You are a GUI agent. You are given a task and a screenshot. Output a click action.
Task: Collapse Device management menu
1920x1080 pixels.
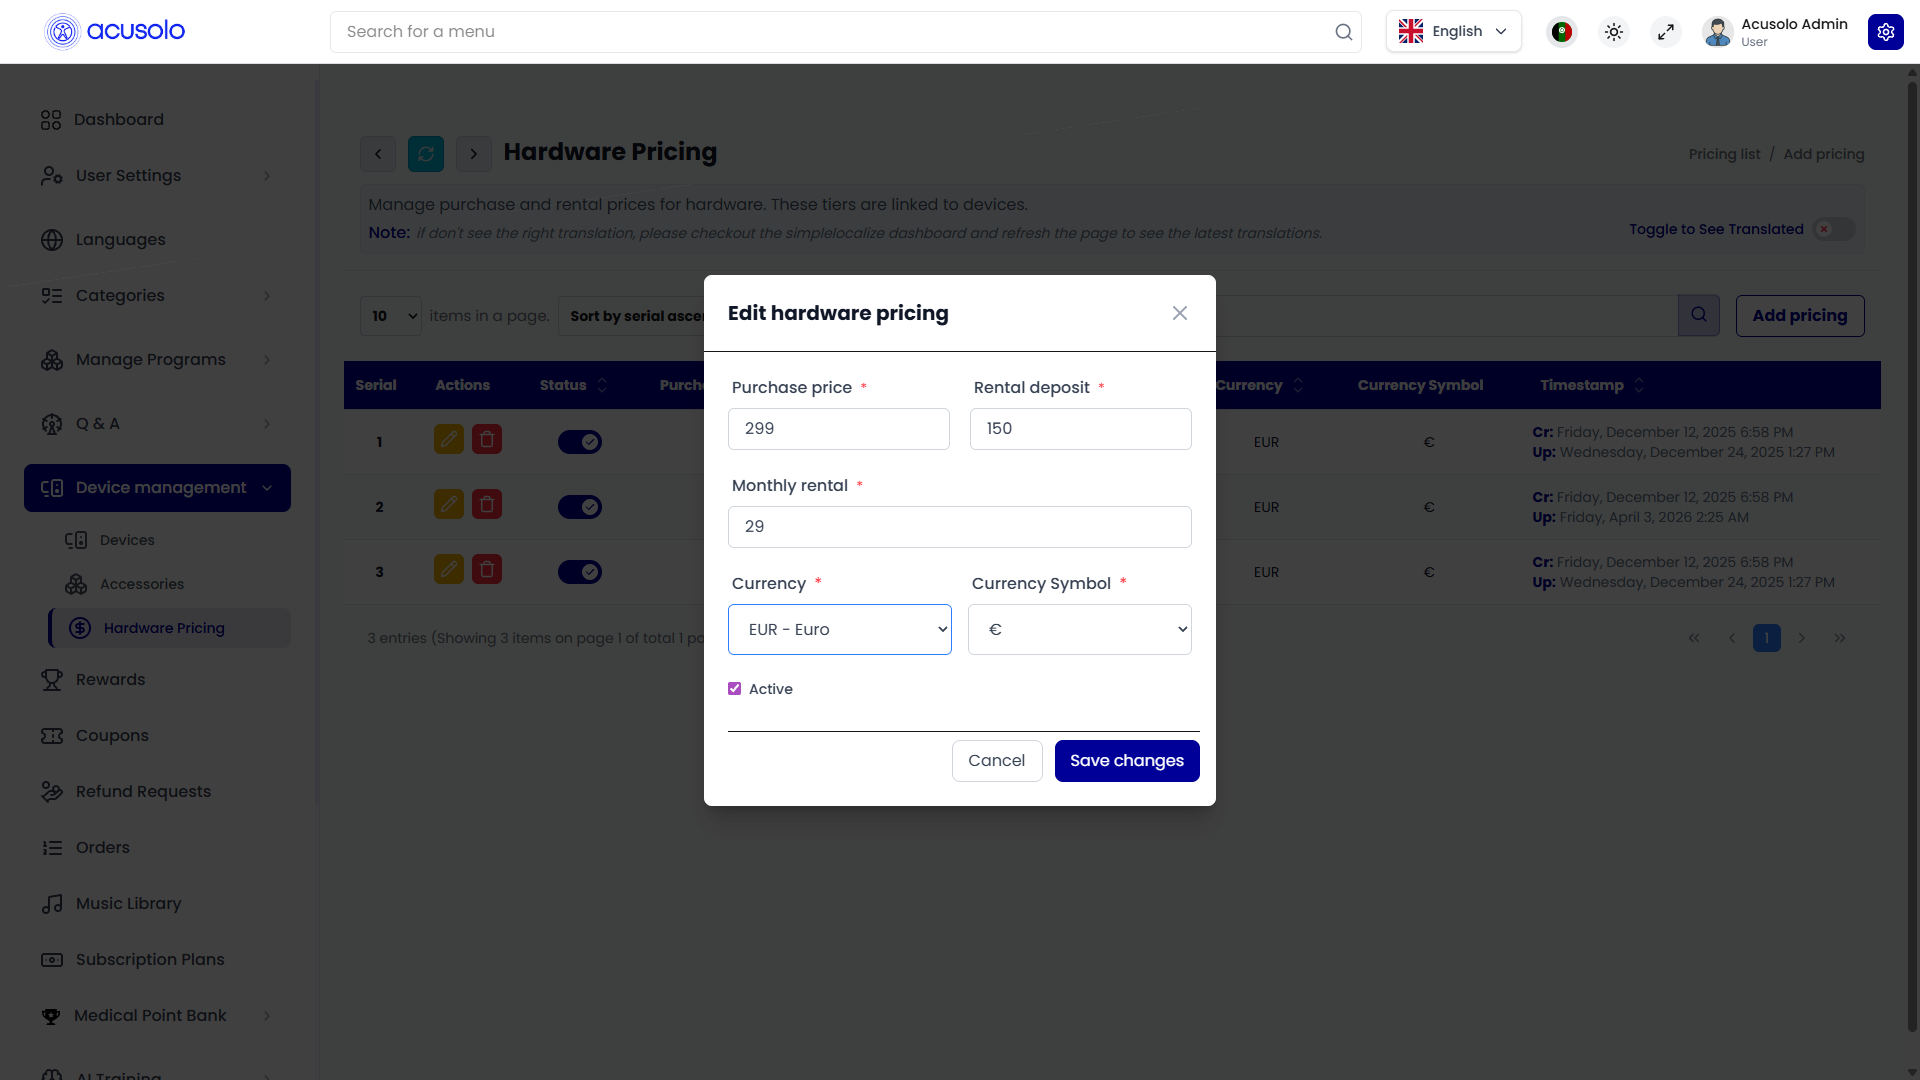157,488
